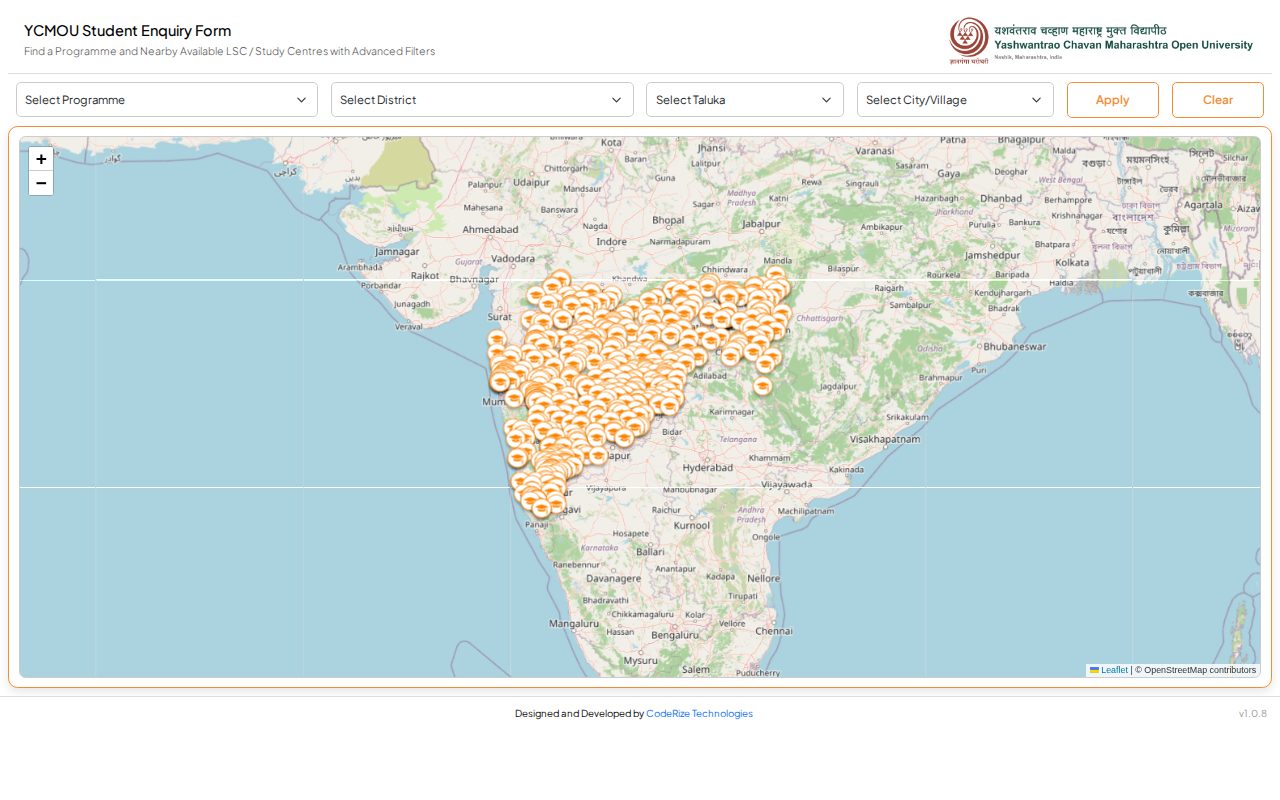
Task: Click the Kurnool label on the map
Action: (692, 525)
